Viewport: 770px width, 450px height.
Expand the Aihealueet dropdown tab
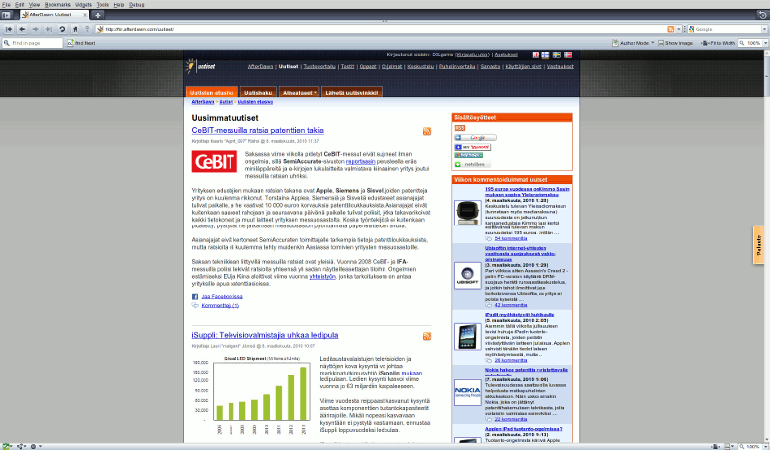(299, 92)
